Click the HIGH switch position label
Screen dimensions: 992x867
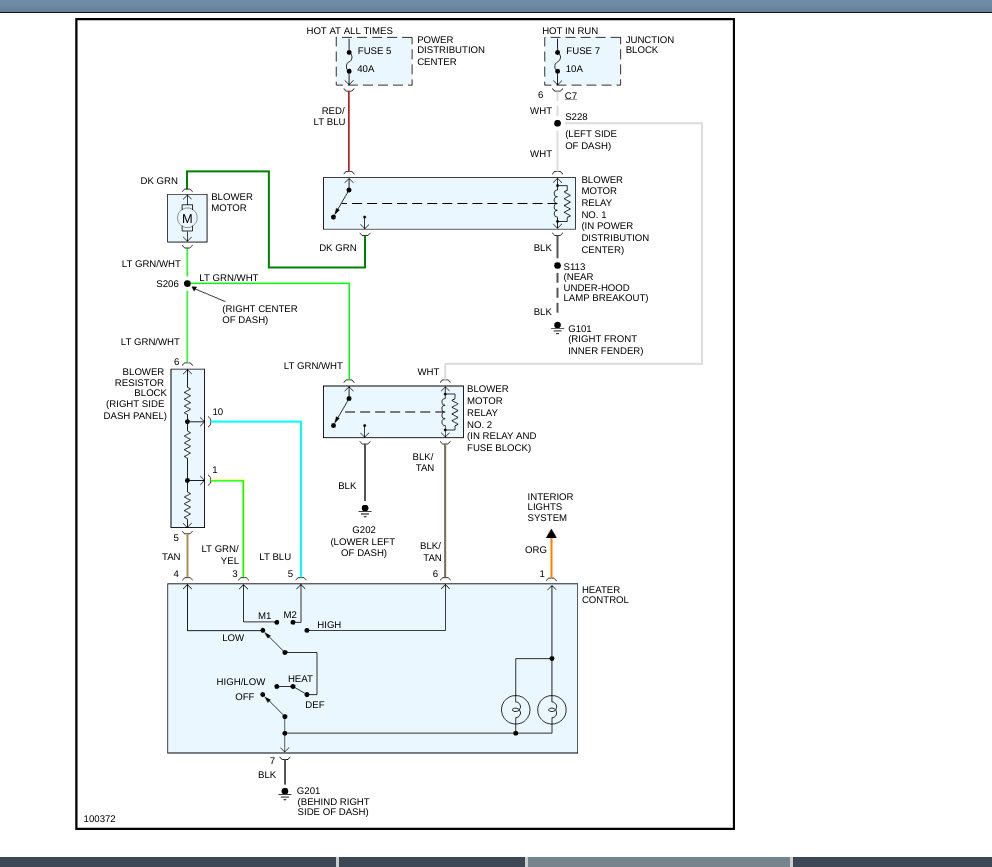point(329,625)
